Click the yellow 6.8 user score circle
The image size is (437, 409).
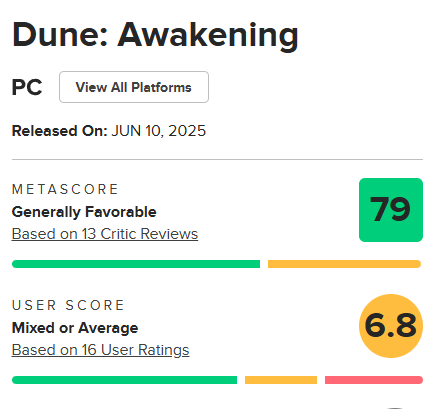click(391, 326)
